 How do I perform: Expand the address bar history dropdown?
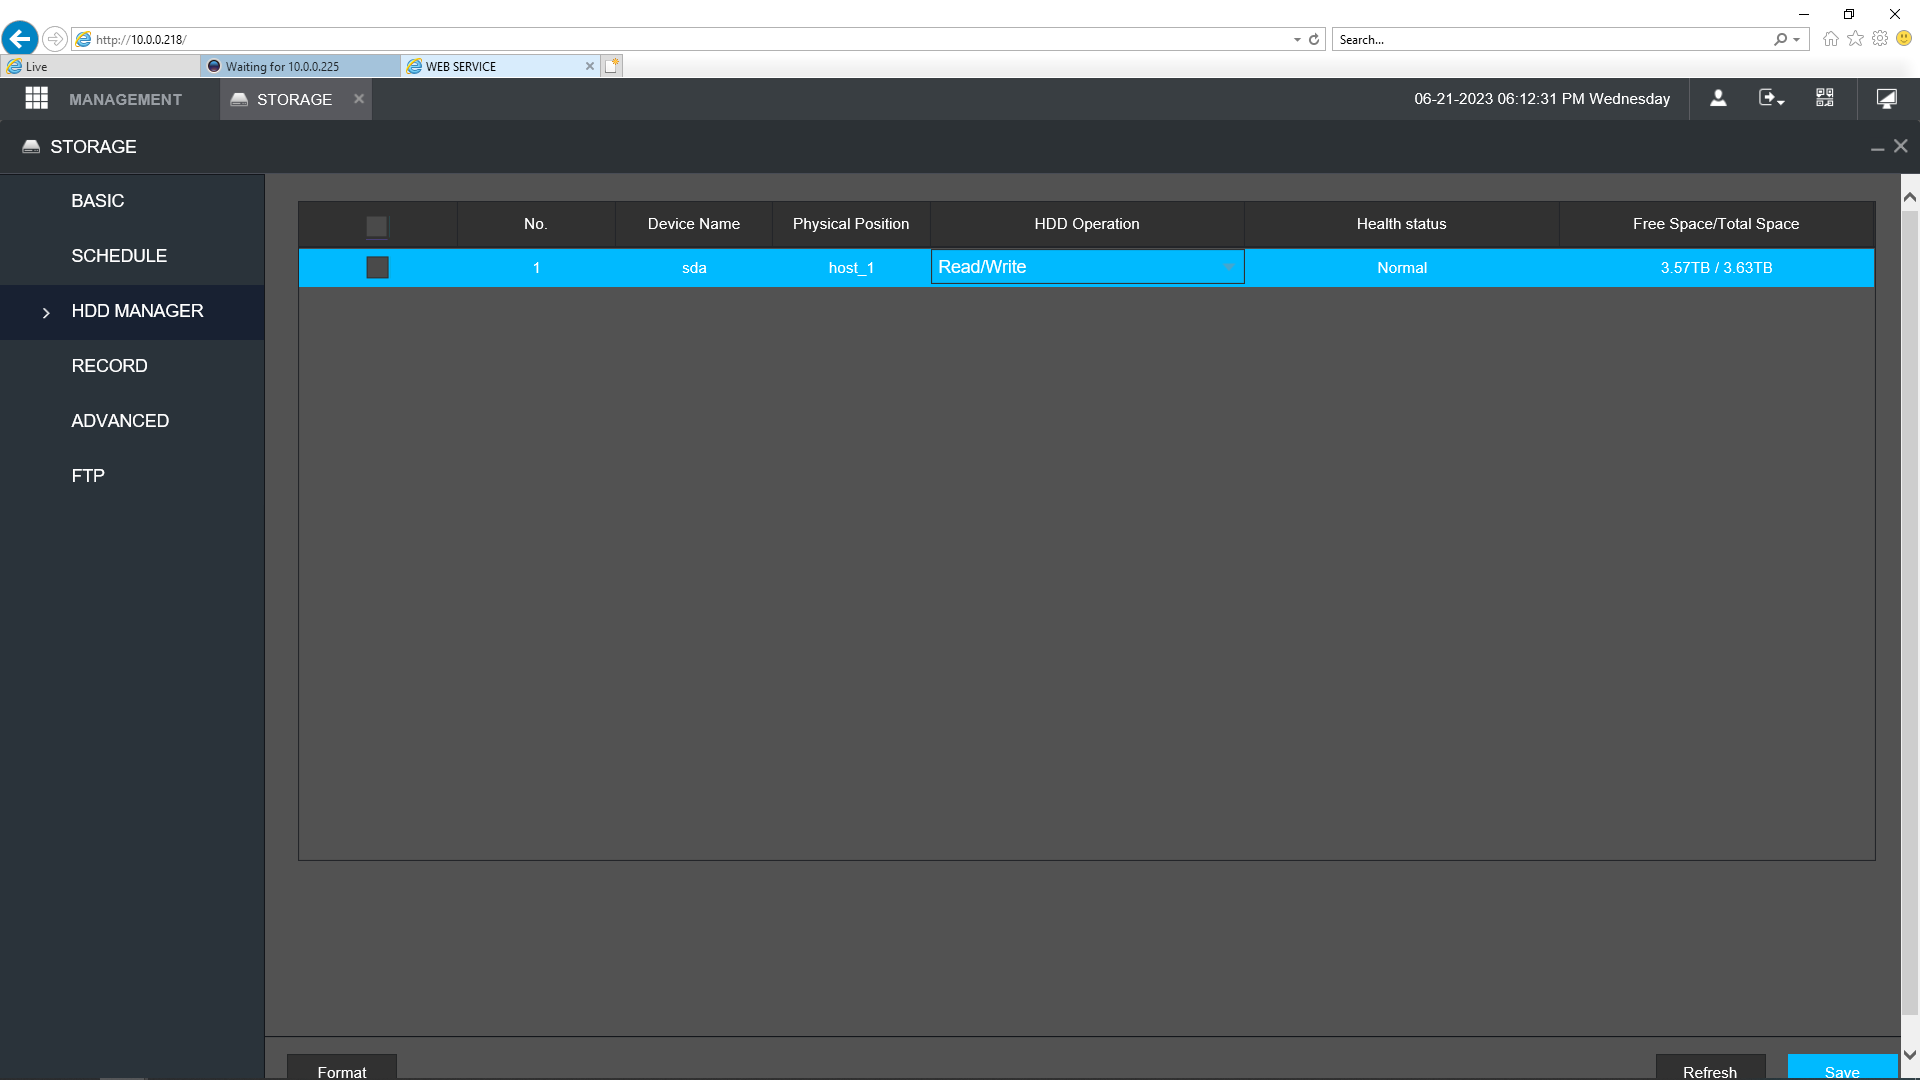(1297, 40)
